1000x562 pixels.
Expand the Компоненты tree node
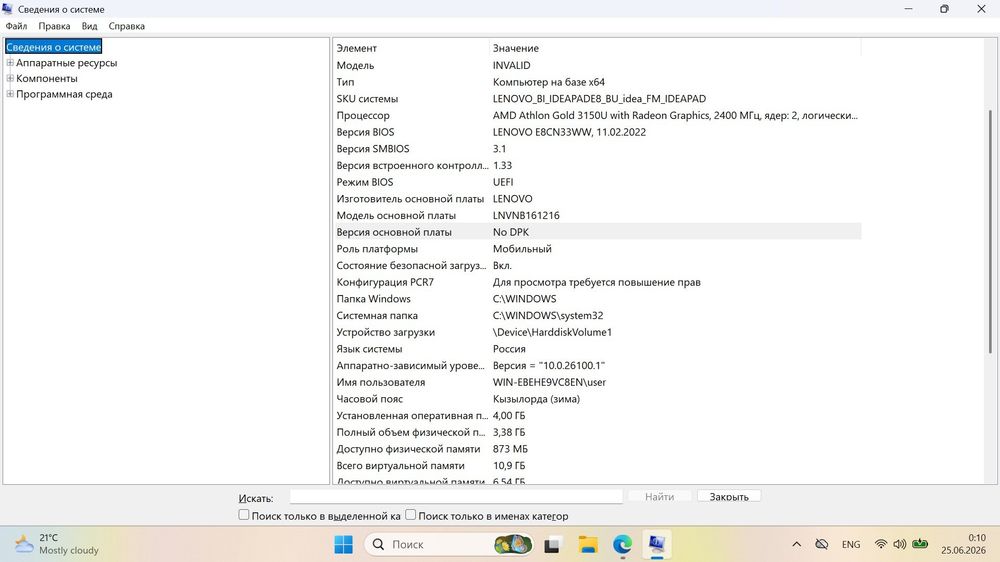pos(10,78)
